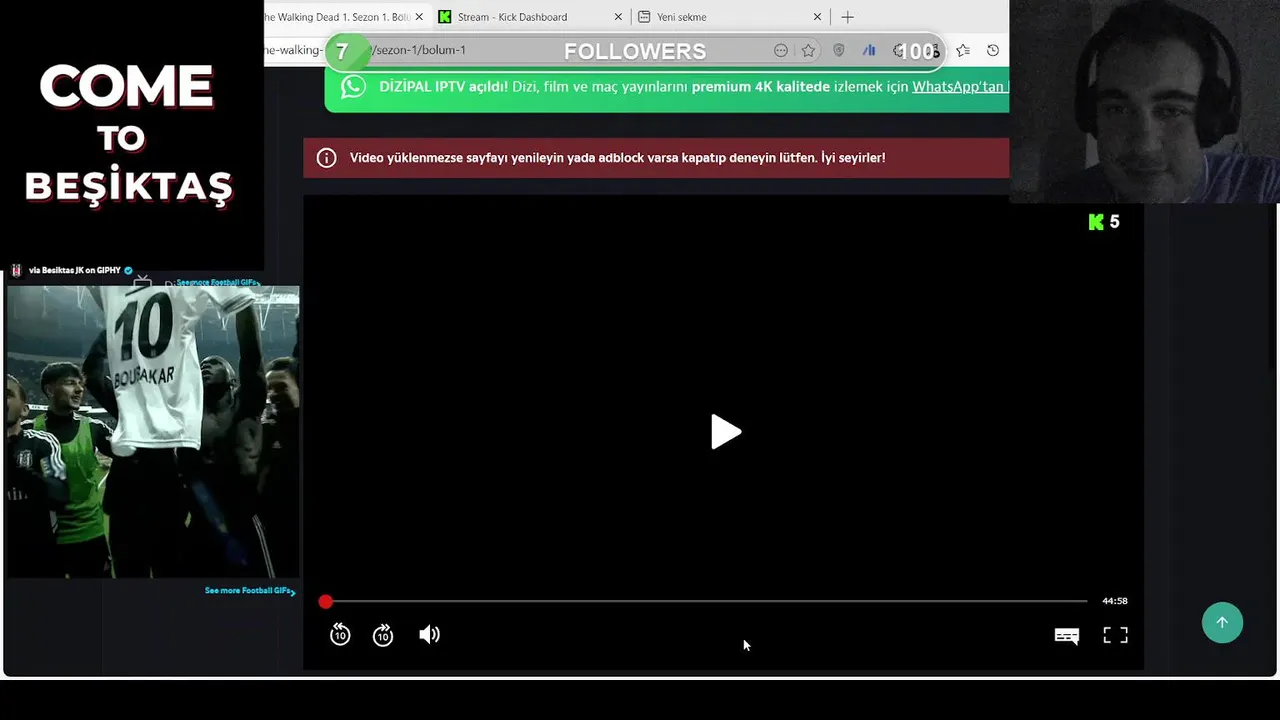
Task: Click the verified badge next to Besiktas JK
Action: point(128,270)
